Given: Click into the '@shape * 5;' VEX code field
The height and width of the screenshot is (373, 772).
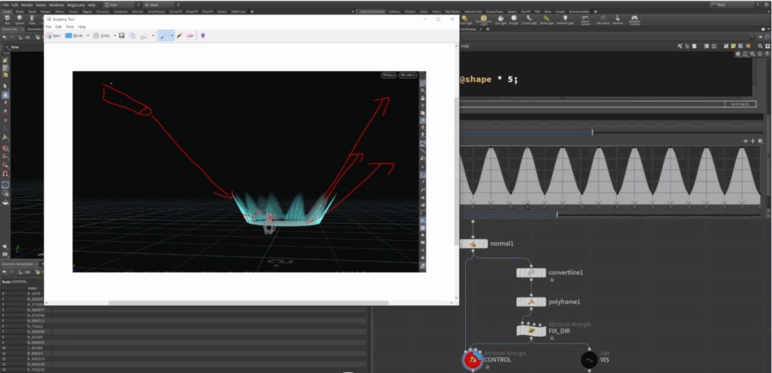Looking at the screenshot, I should coord(606,74).
